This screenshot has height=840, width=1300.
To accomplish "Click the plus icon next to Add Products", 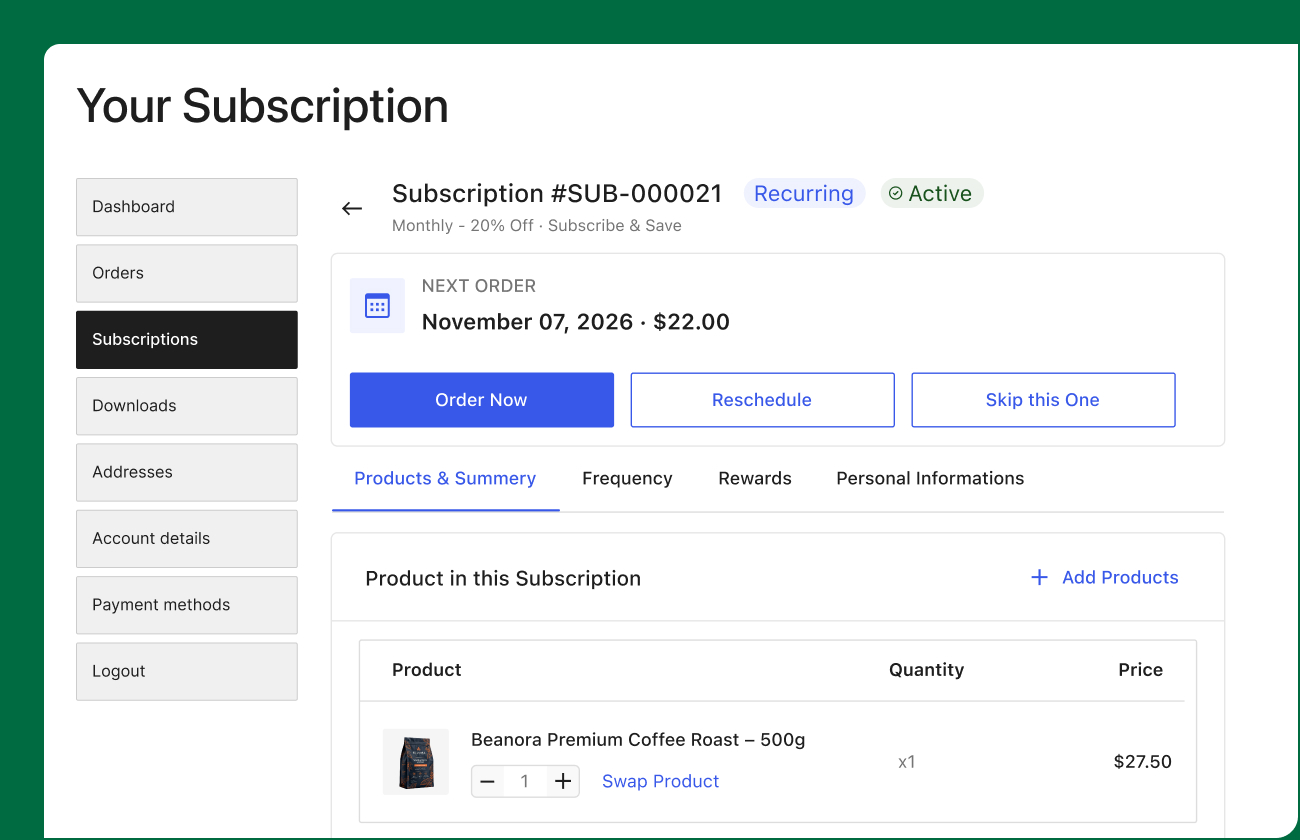I will [1039, 577].
